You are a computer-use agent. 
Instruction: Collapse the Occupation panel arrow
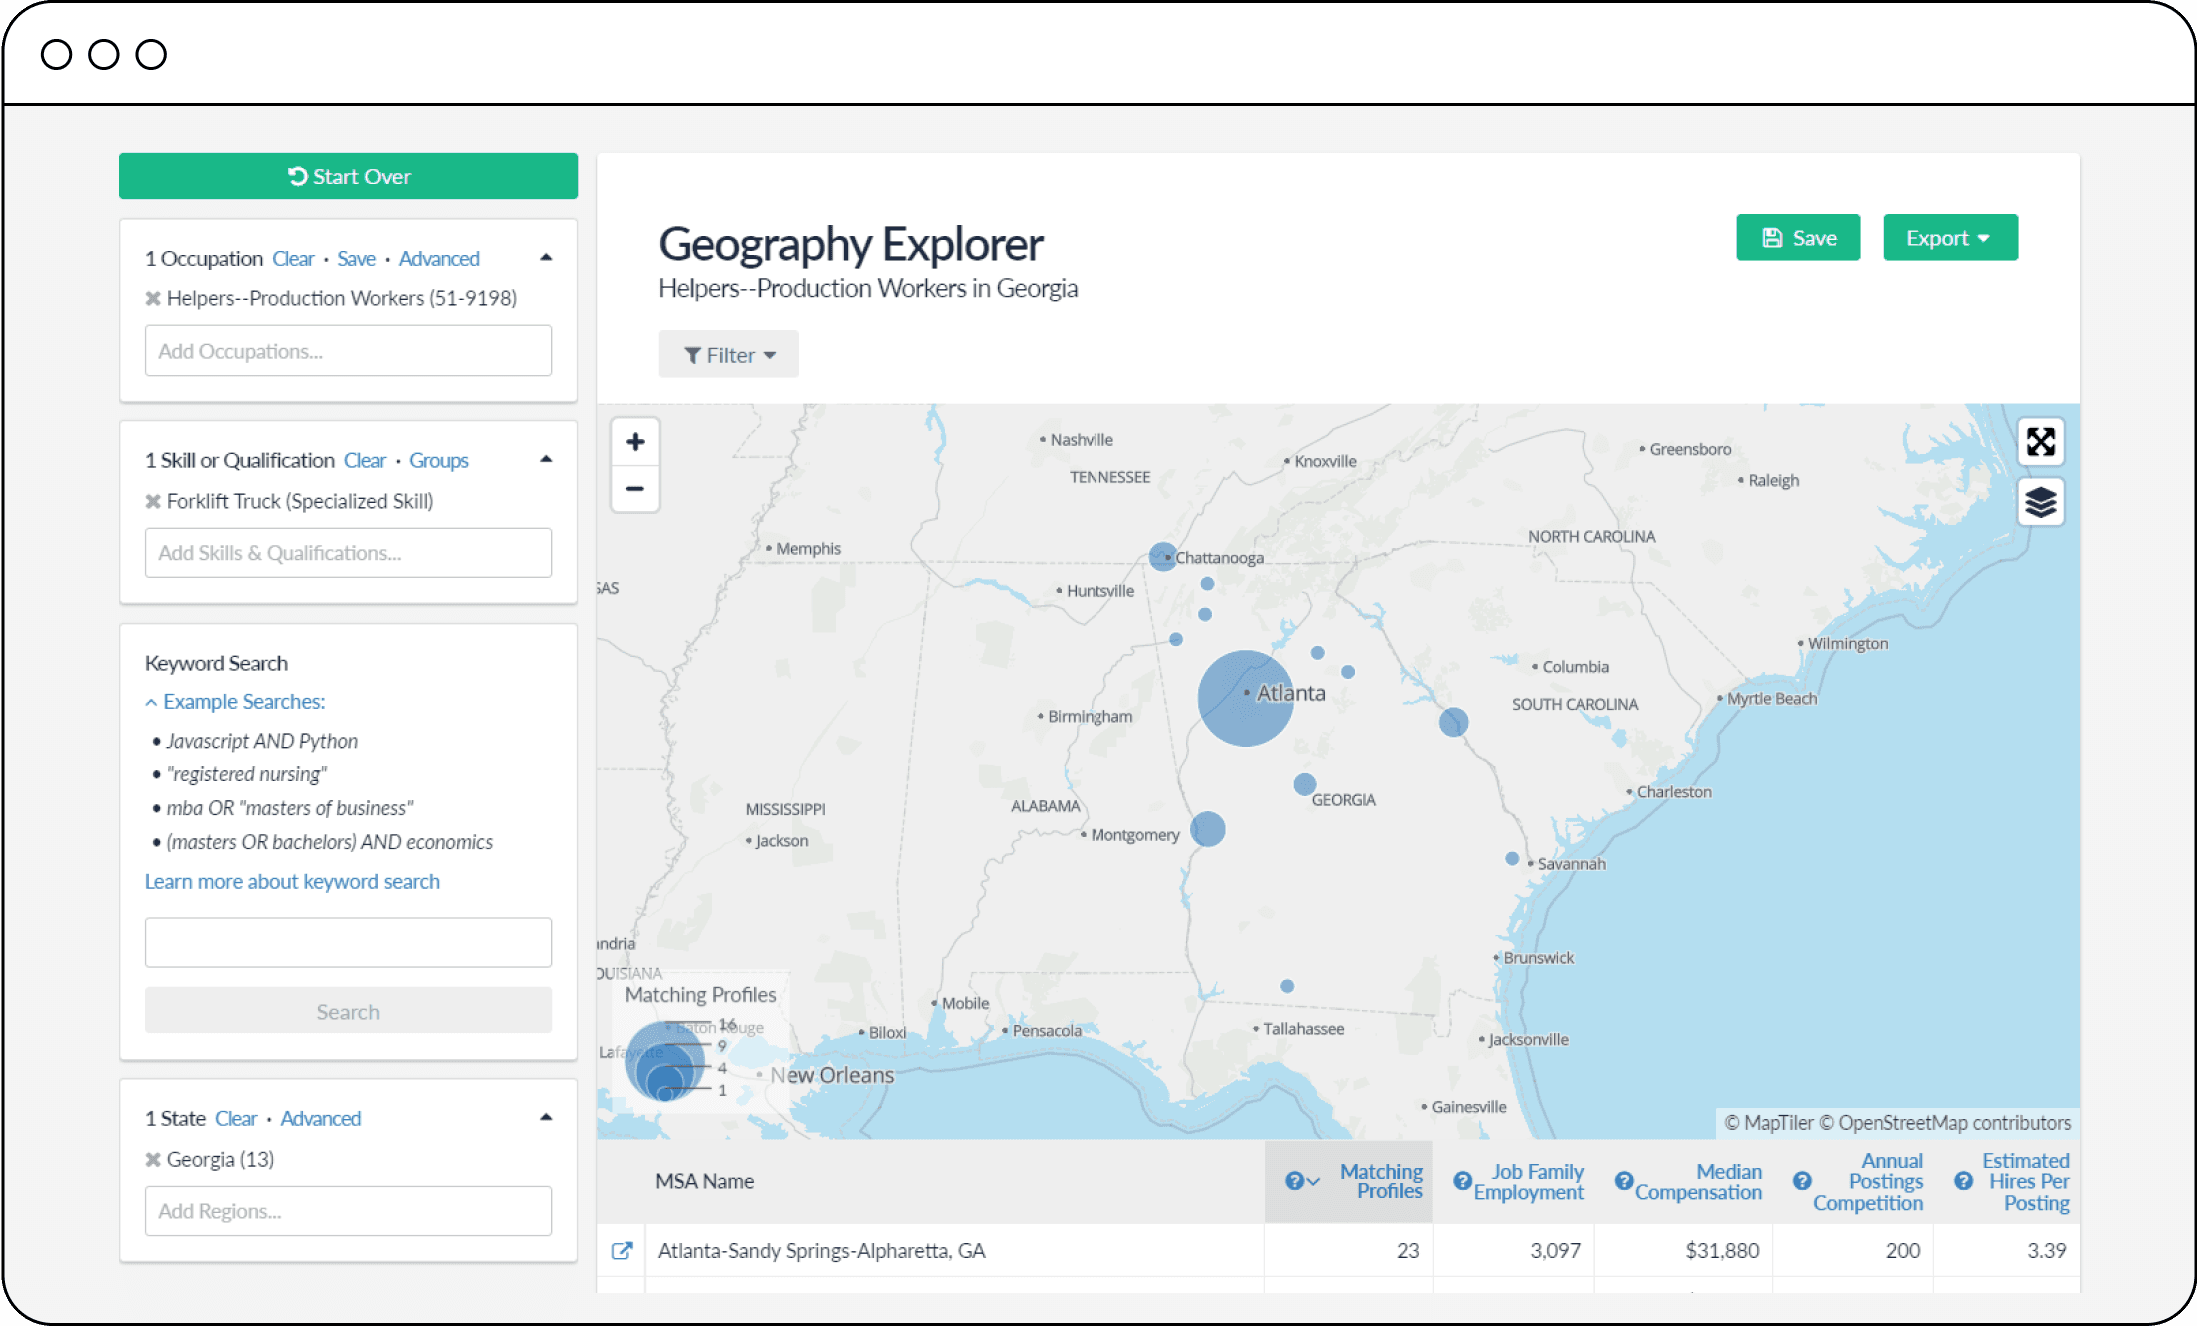tap(546, 258)
